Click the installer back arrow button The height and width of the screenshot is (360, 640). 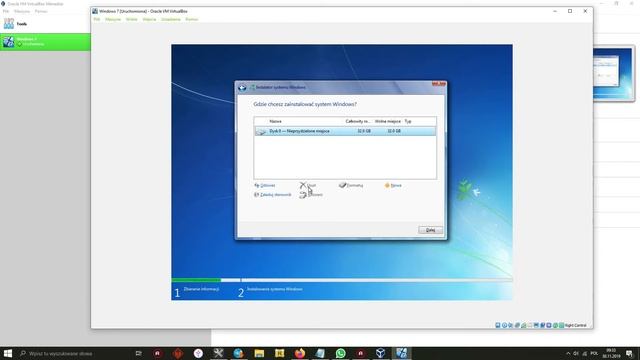[x=242, y=88]
